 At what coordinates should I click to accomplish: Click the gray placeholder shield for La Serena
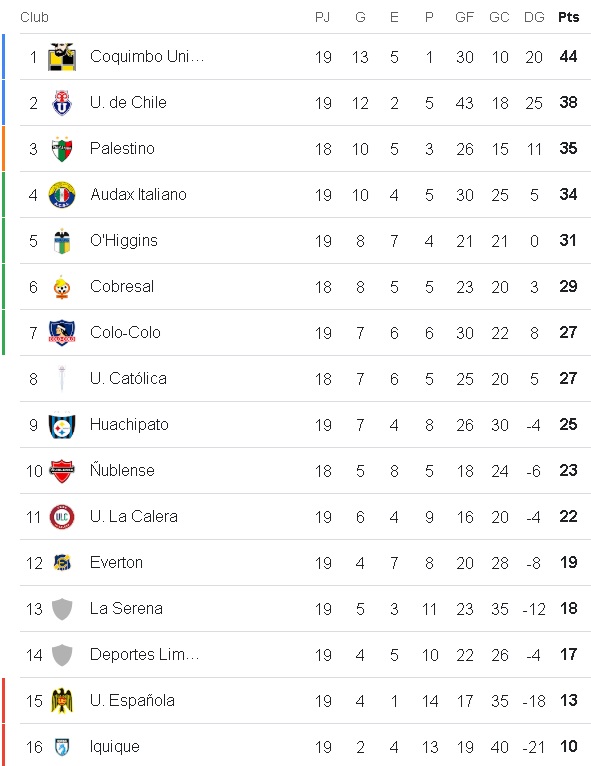coord(62,609)
